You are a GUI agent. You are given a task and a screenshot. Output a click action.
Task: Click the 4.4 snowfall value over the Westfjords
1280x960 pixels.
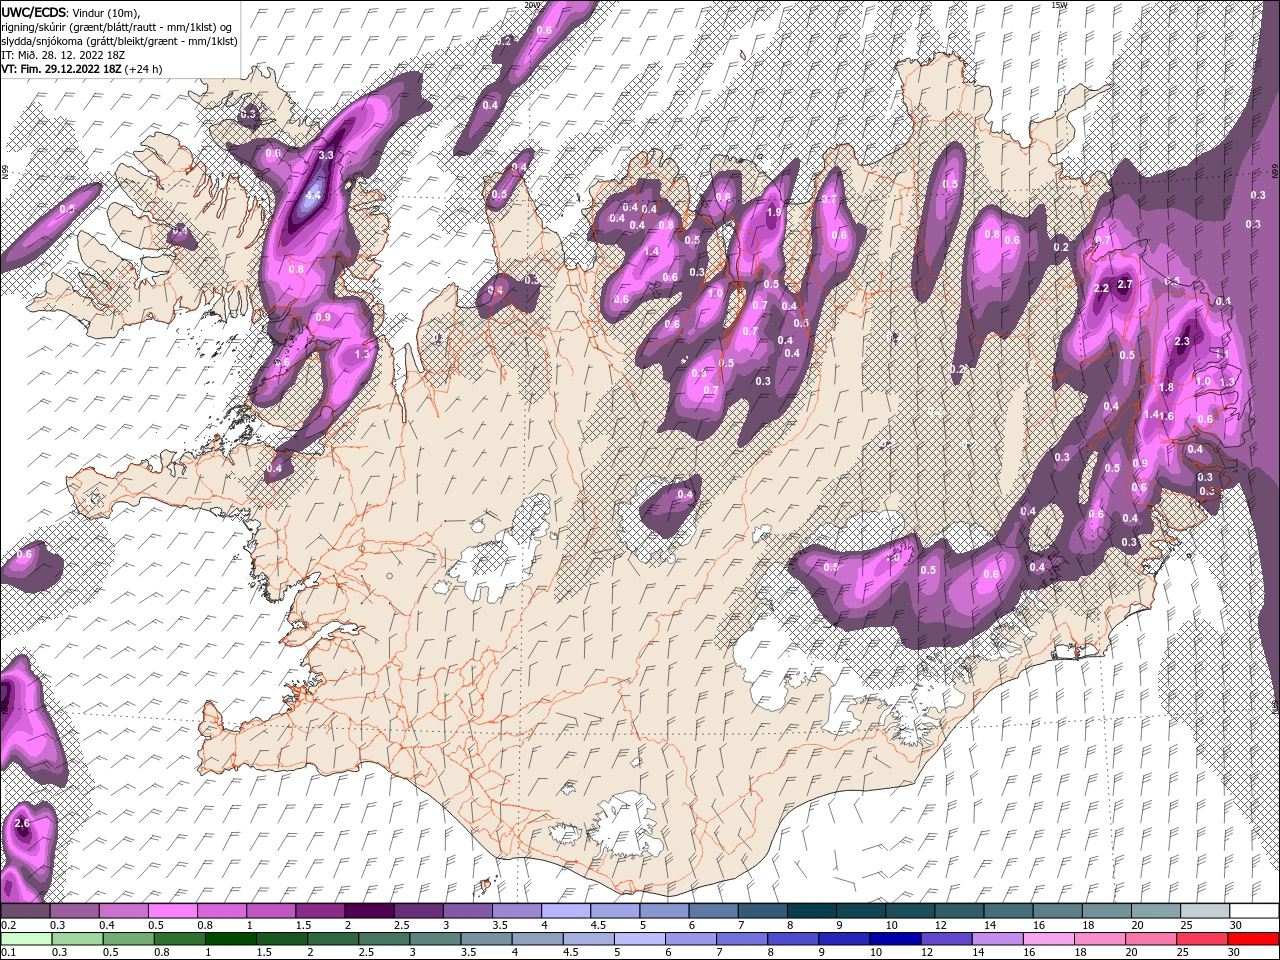pos(313,195)
